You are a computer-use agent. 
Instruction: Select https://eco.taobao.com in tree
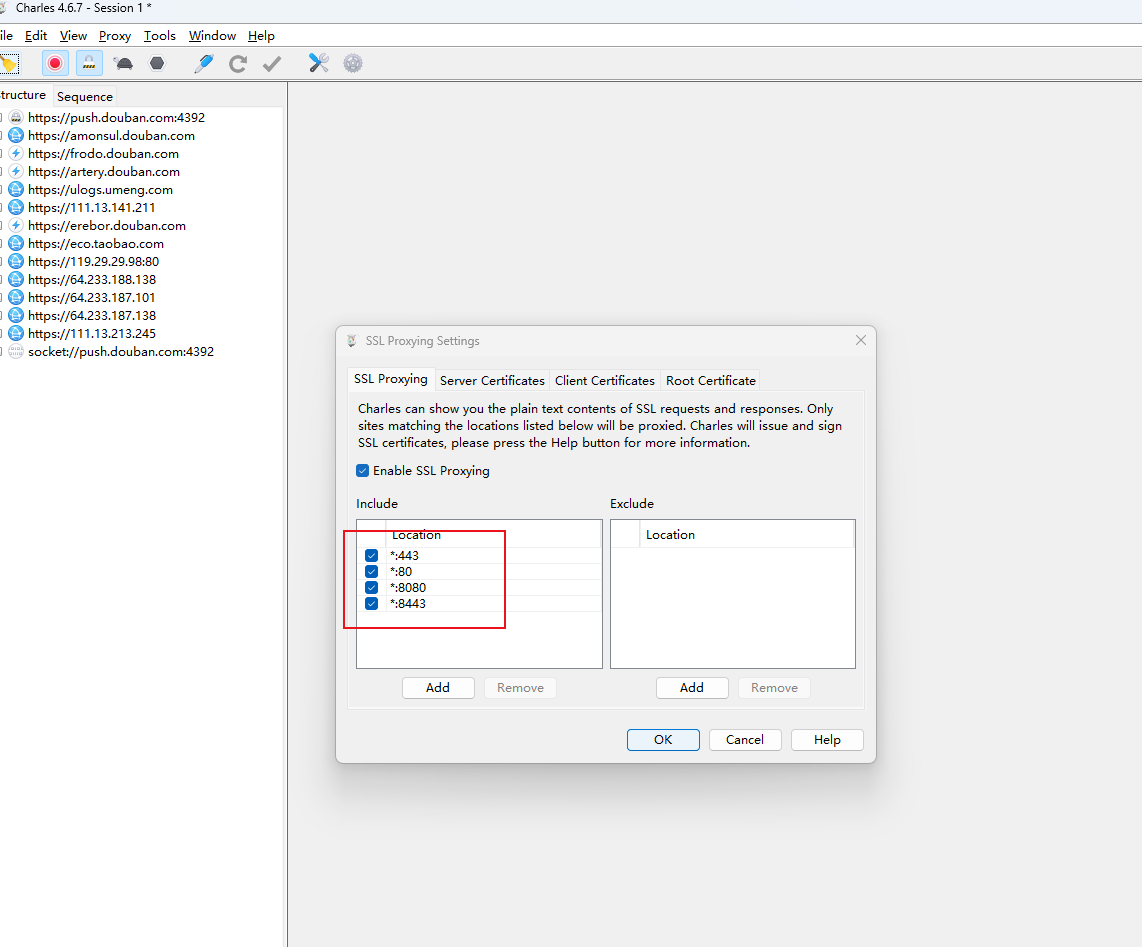[x=96, y=243]
